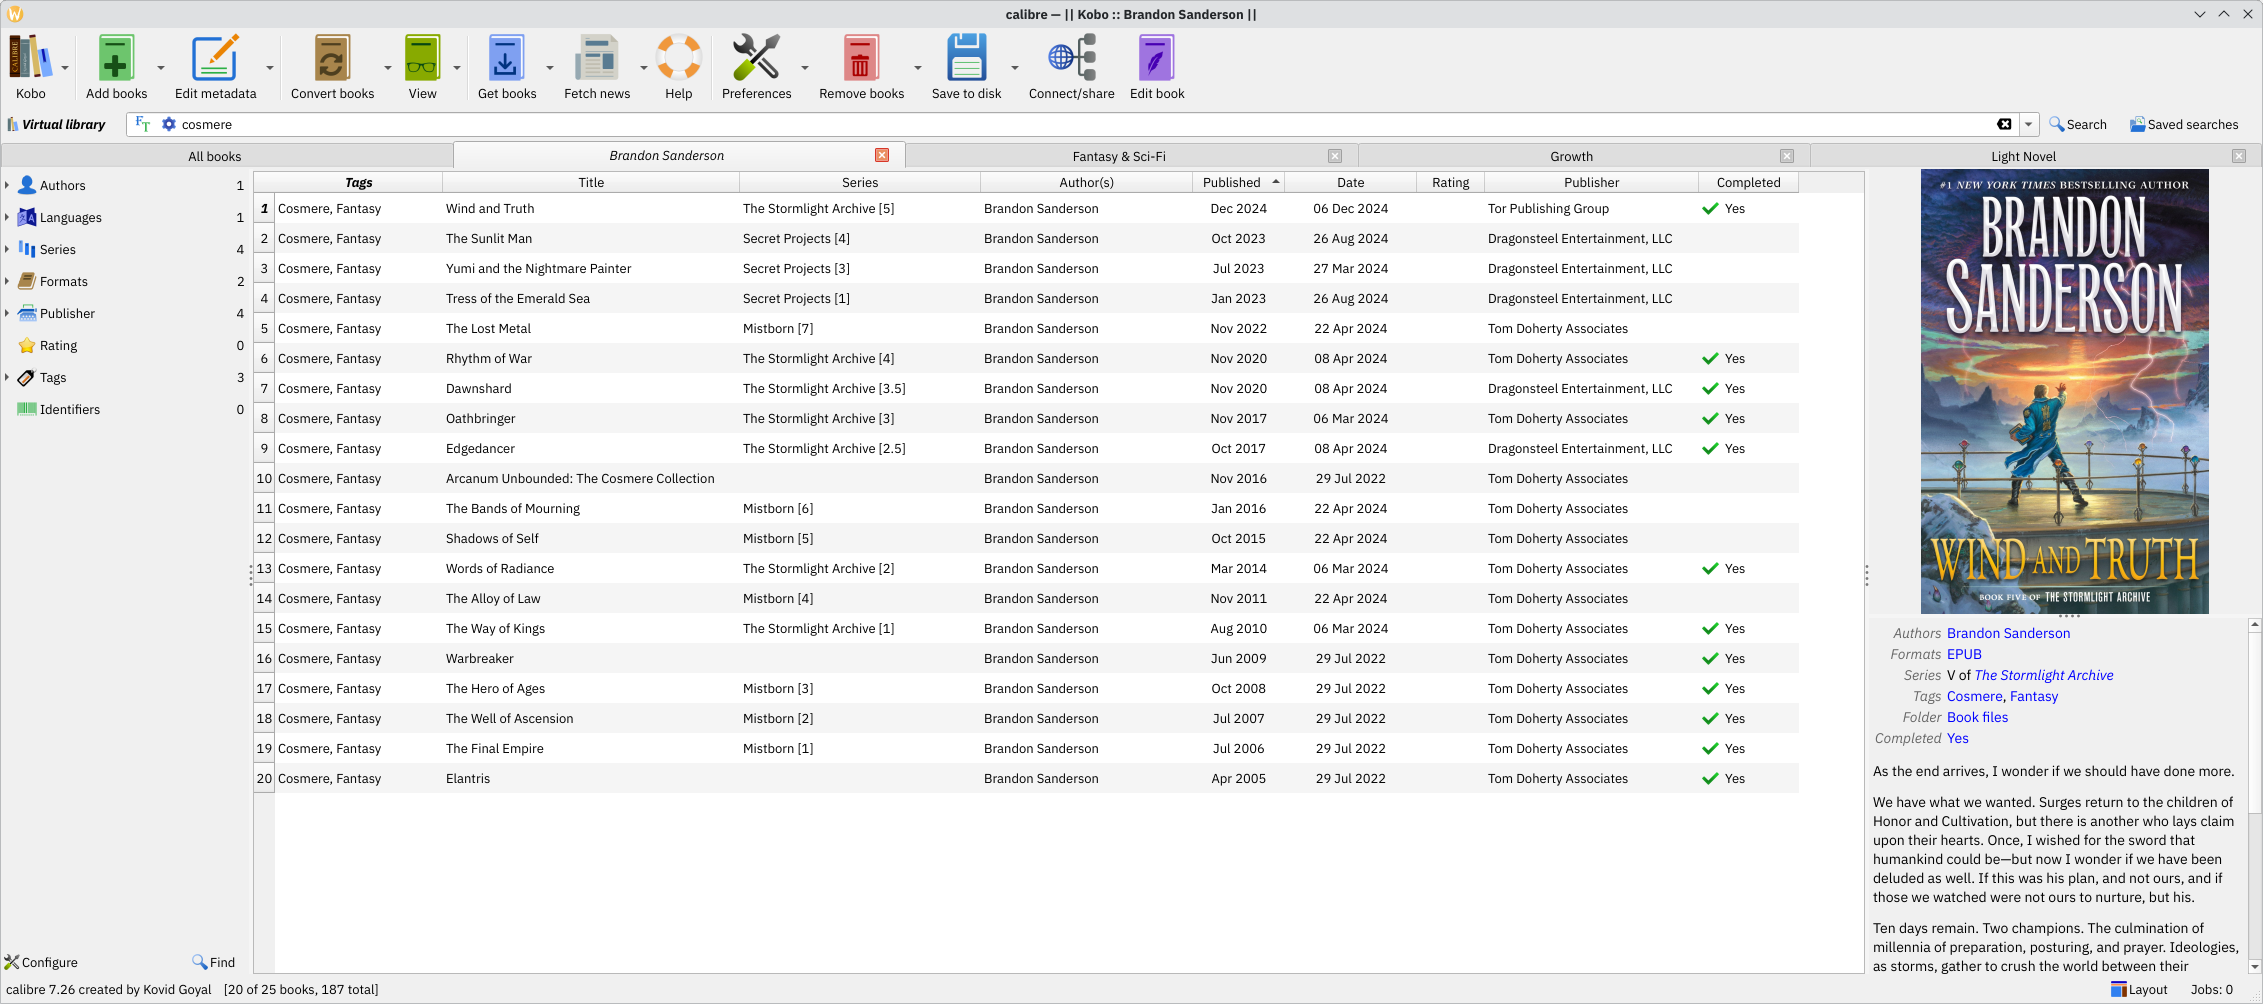Open Saved searches
Viewport: 2263px width, 1004px height.
pyautogui.click(x=2184, y=124)
